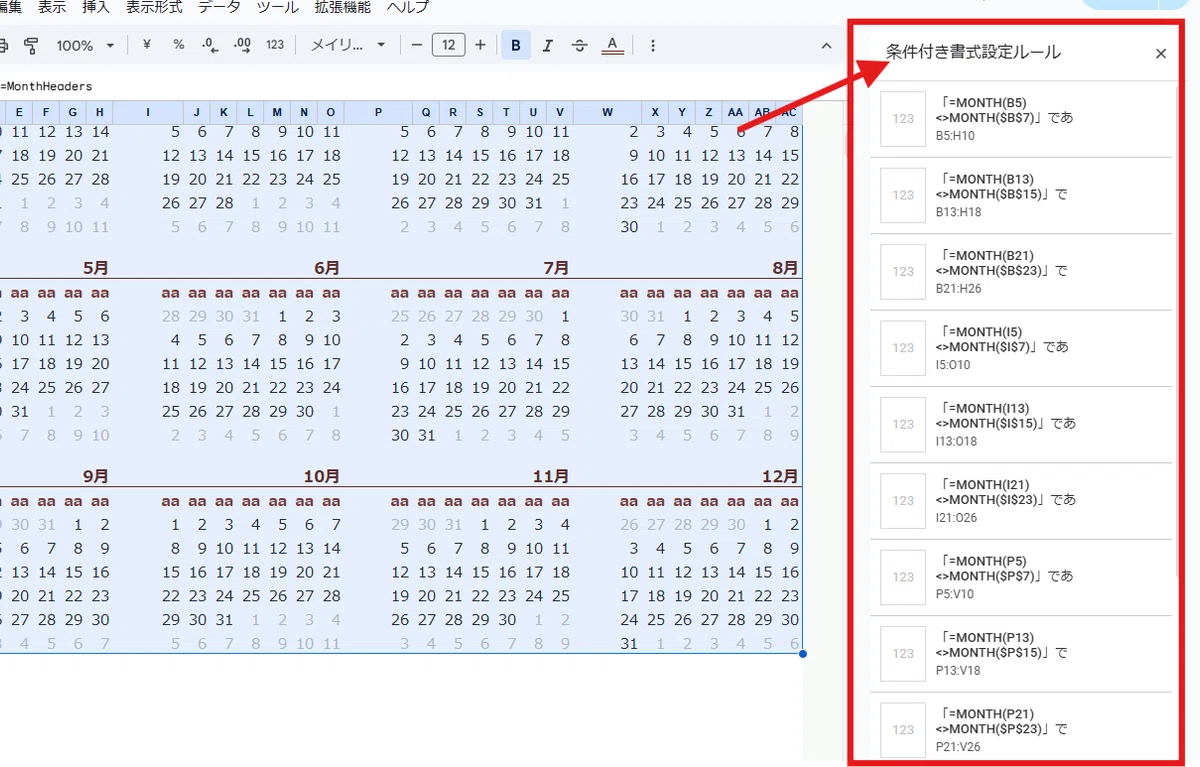Click the font size field showing 12

448,45
